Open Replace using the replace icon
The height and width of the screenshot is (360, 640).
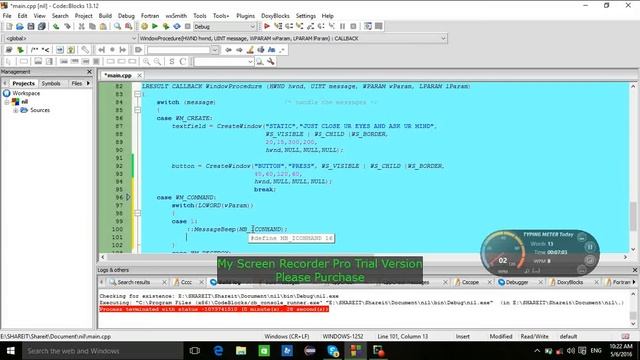tap(129, 27)
